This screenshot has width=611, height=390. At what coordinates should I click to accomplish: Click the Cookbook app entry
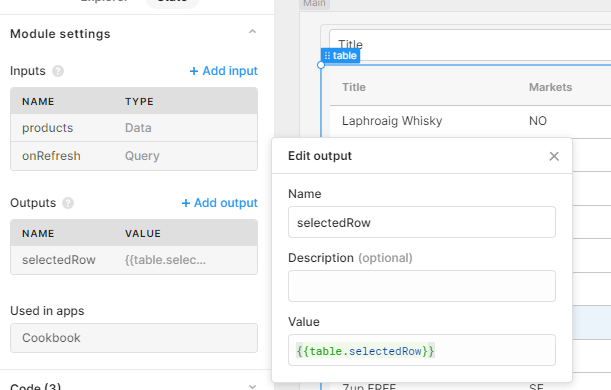point(134,338)
